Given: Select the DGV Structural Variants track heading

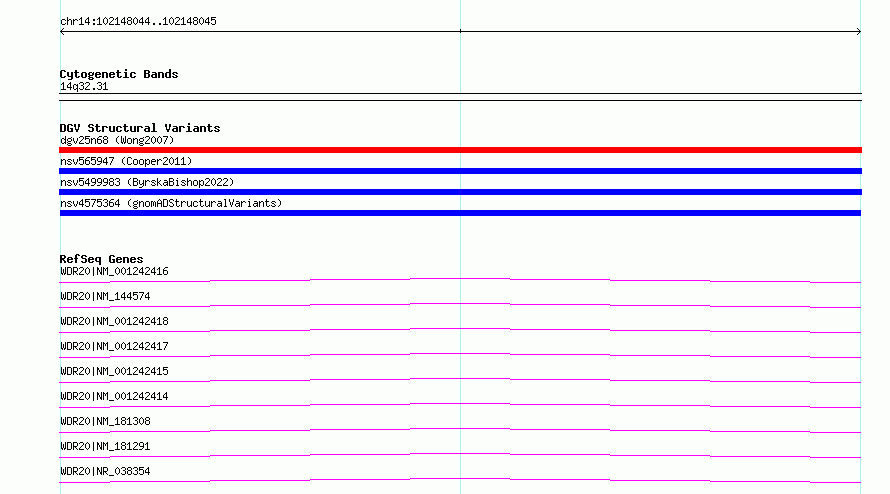Looking at the screenshot, I should 140,128.
